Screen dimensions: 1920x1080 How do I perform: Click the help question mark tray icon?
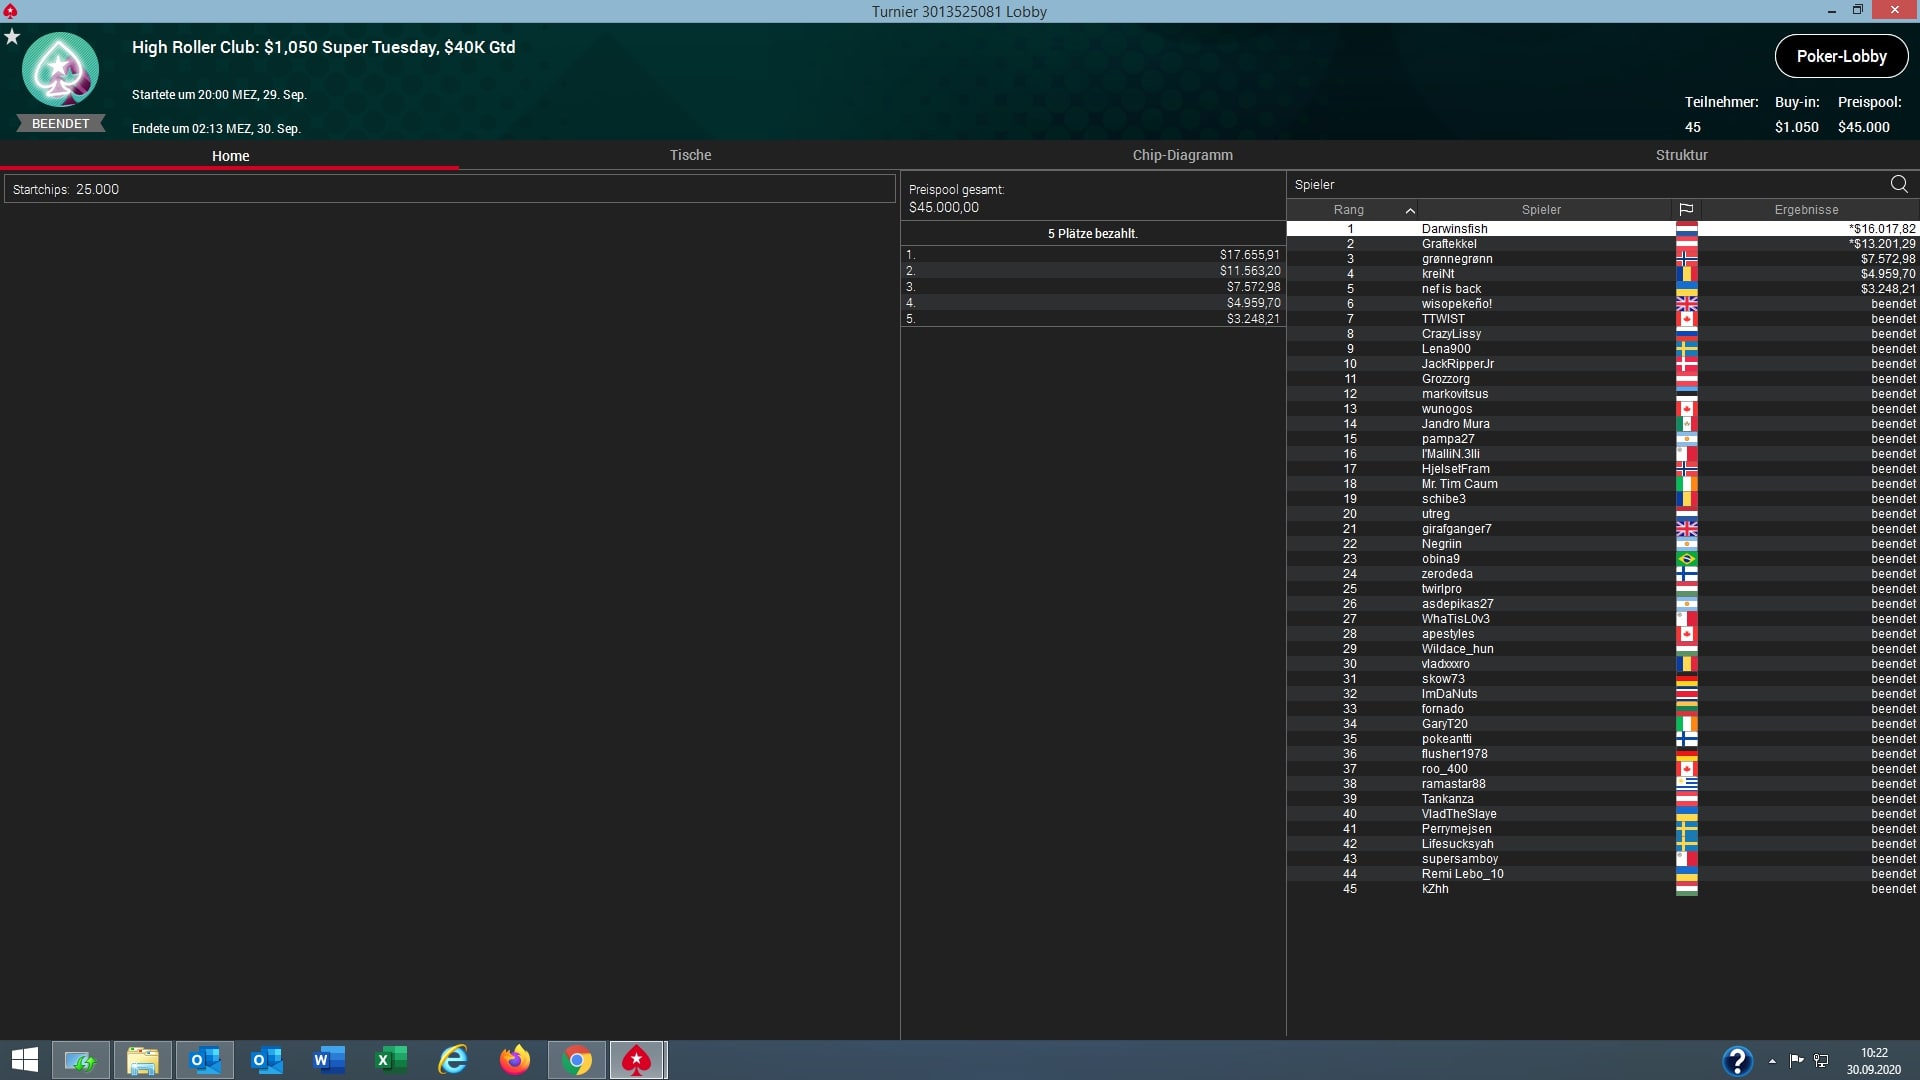tap(1737, 1060)
